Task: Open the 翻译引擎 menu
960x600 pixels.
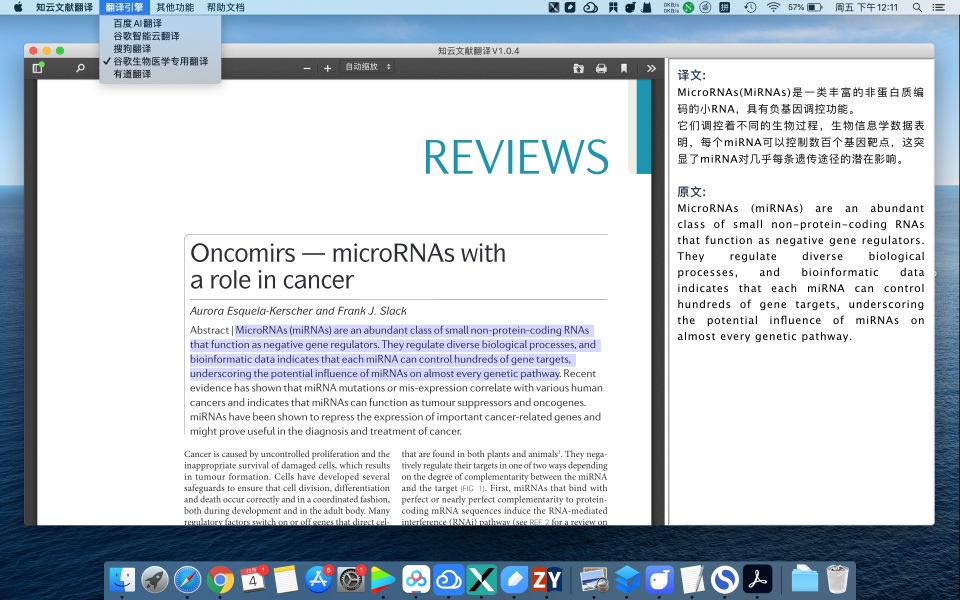Action: tap(124, 7)
